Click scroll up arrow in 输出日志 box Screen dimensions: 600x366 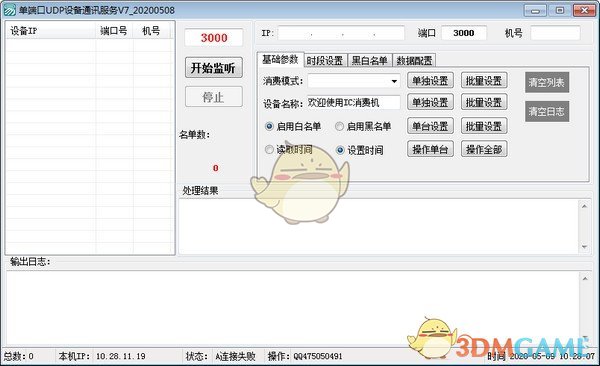click(585, 278)
